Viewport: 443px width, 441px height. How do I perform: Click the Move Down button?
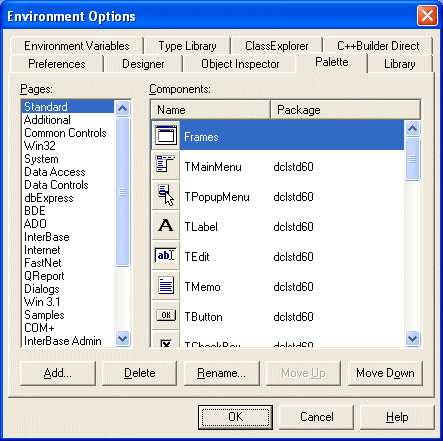pos(385,373)
